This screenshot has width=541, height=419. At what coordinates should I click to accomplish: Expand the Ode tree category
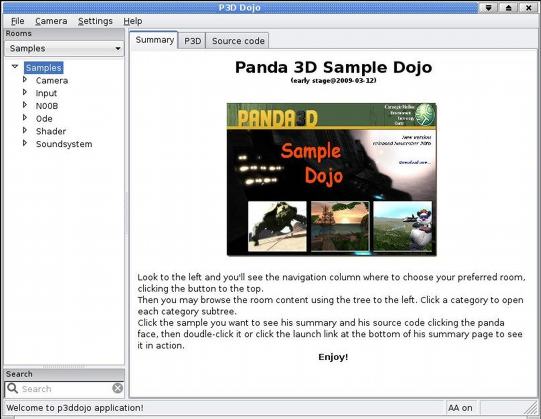pyautogui.click(x=24, y=118)
